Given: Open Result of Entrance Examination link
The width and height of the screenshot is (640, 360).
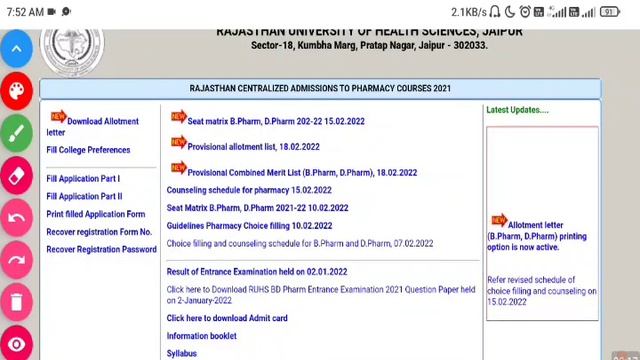Looking at the screenshot, I should (257, 272).
